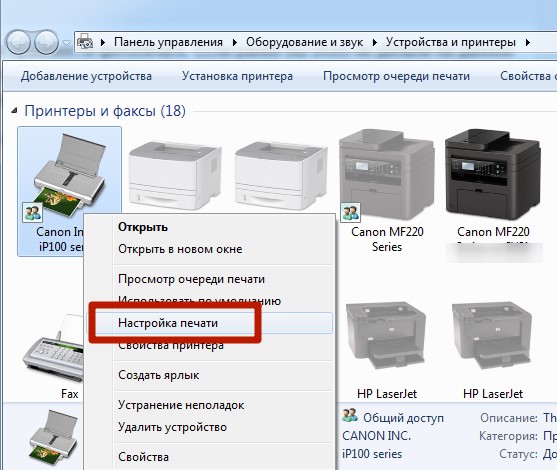Screen dimensions: 557x470
Task: Select the Canon iP100 series printer icon
Action: [70, 175]
